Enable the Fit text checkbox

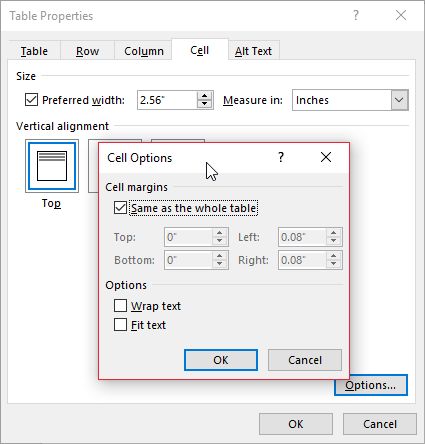tap(120, 324)
